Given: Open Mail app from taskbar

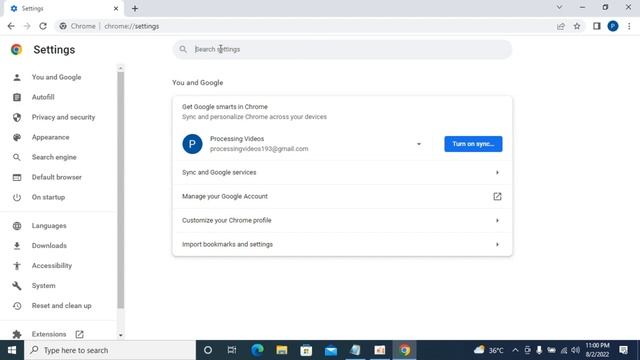Looking at the screenshot, I should [331, 350].
